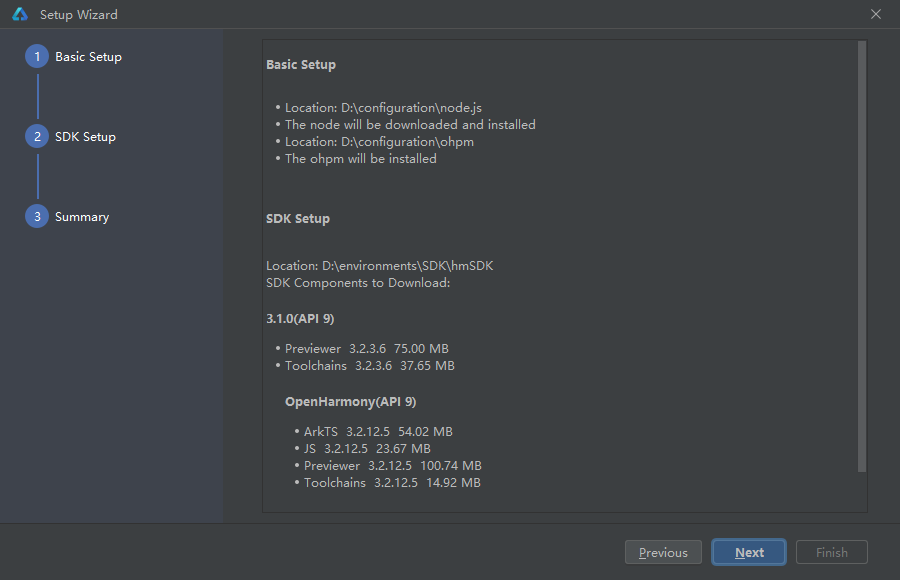This screenshot has width=900, height=580.
Task: Click the Previewer 3.2.12.5 100.74 MB entry
Action: click(x=393, y=466)
